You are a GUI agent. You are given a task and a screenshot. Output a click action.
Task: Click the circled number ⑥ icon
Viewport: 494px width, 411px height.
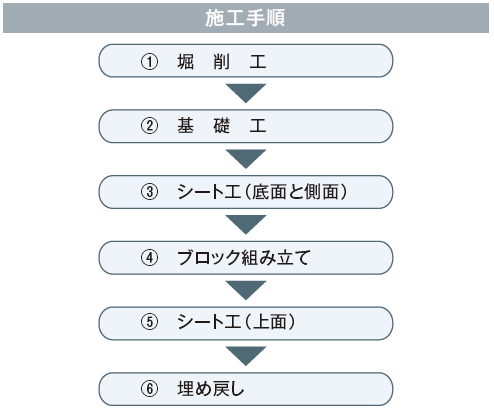point(149,389)
